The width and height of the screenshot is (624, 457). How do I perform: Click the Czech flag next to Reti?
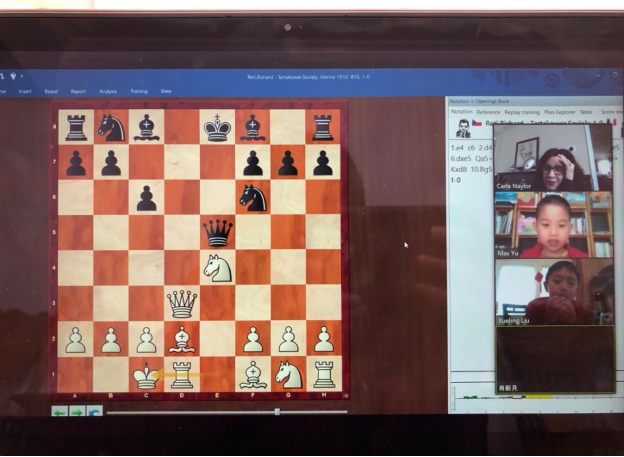coord(477,123)
